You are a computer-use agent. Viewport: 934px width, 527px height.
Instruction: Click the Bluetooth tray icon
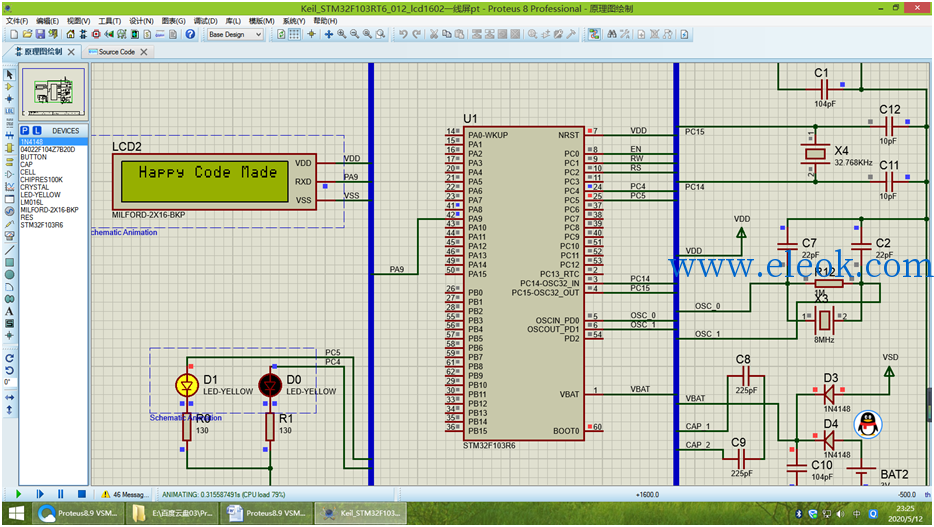pos(799,514)
